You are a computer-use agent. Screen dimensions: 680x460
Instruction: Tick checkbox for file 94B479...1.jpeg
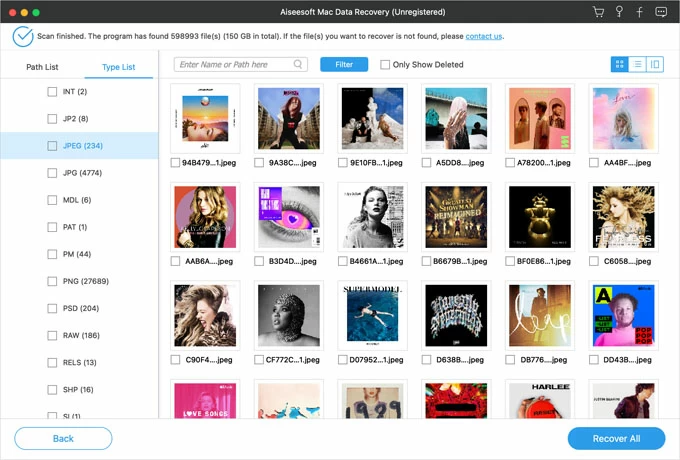pos(176,162)
